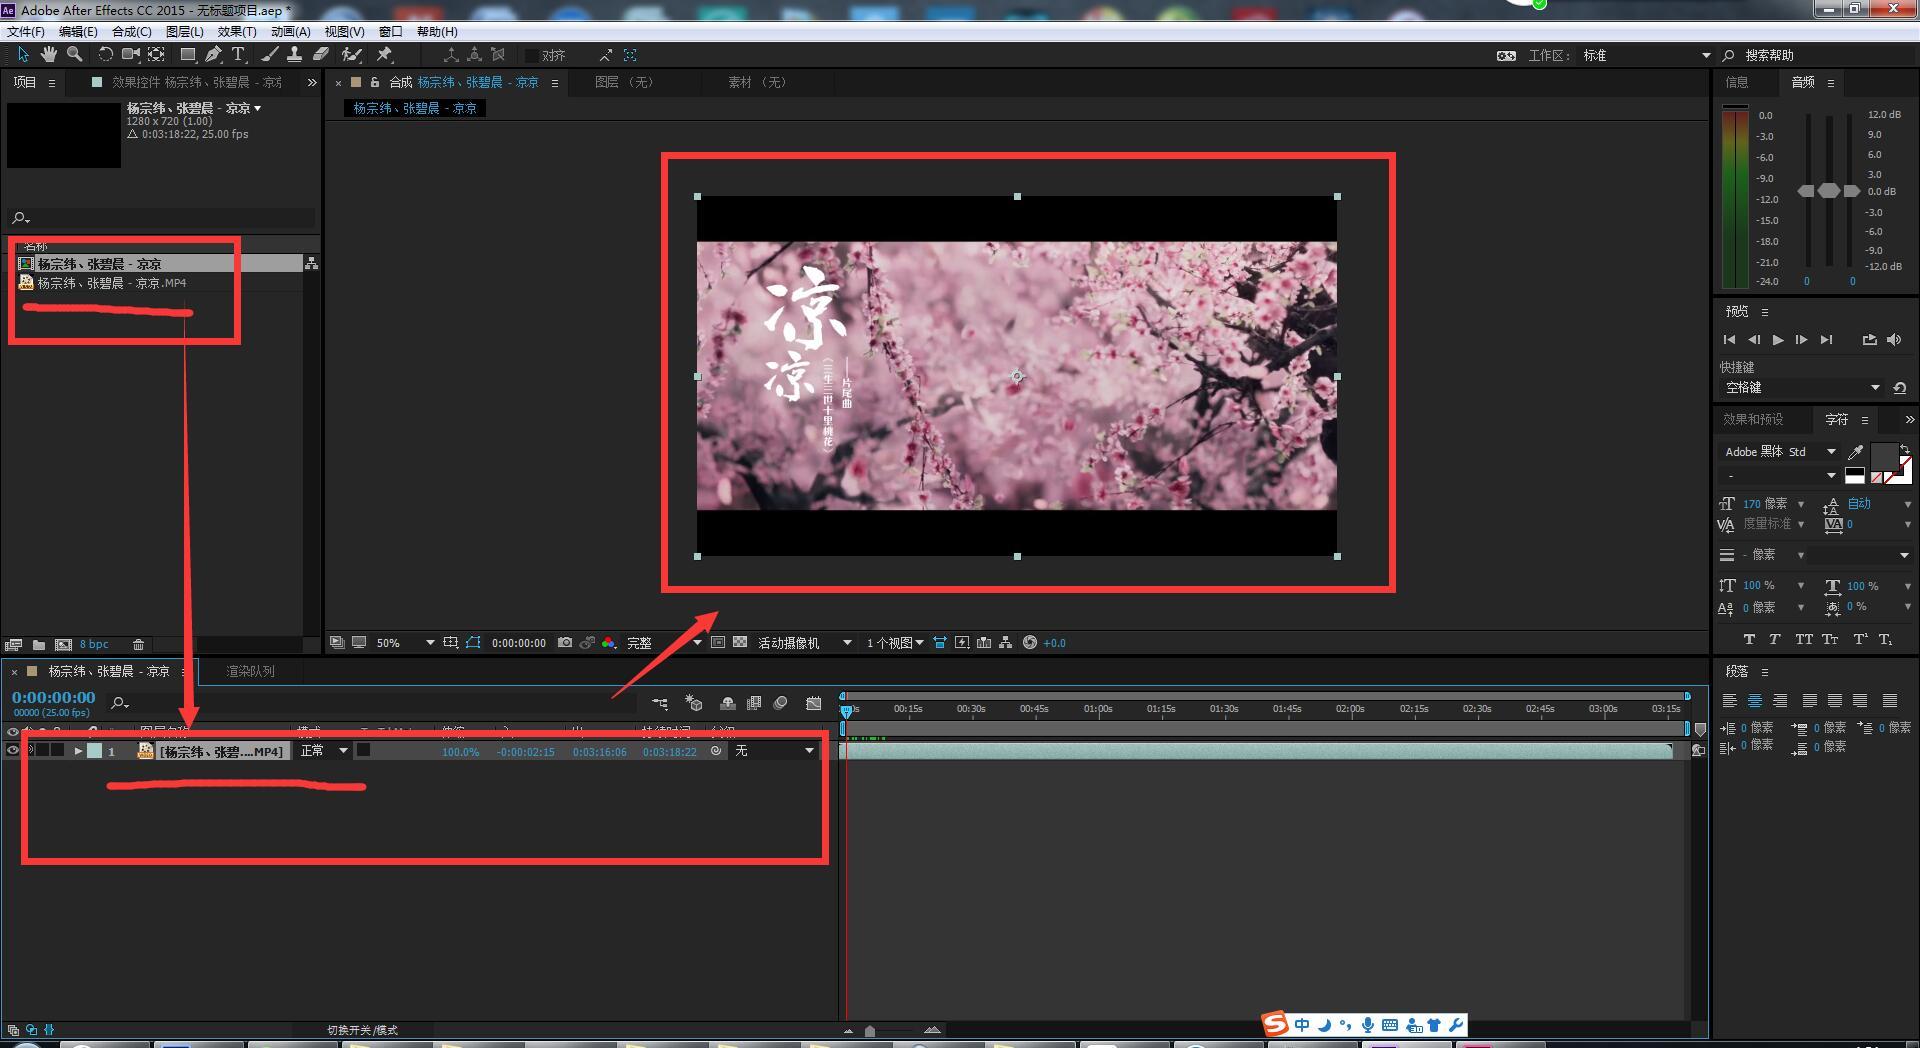The width and height of the screenshot is (1920, 1048).
Task: Click the 切换开关/模式 button
Action: pos(362,1030)
